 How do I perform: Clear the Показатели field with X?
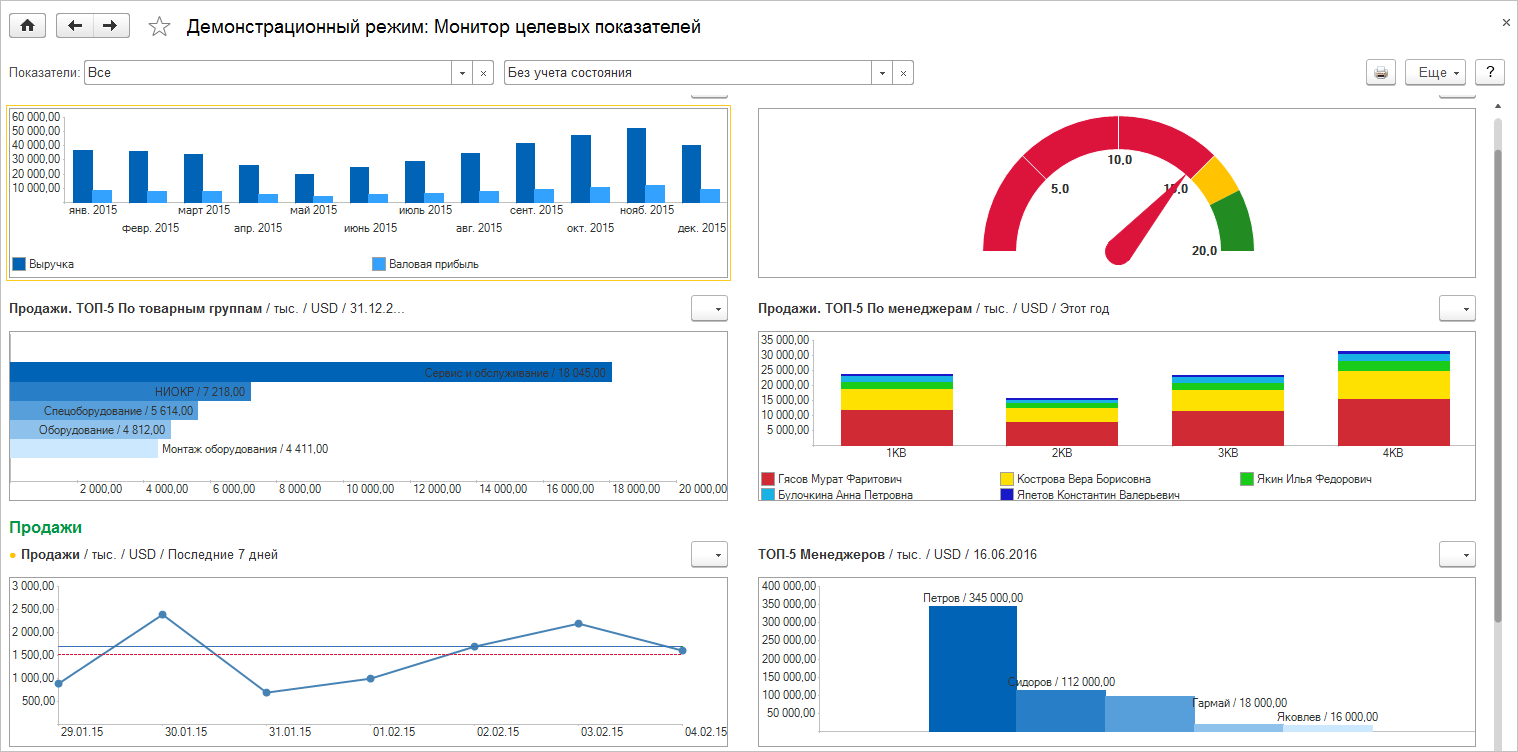[x=483, y=73]
